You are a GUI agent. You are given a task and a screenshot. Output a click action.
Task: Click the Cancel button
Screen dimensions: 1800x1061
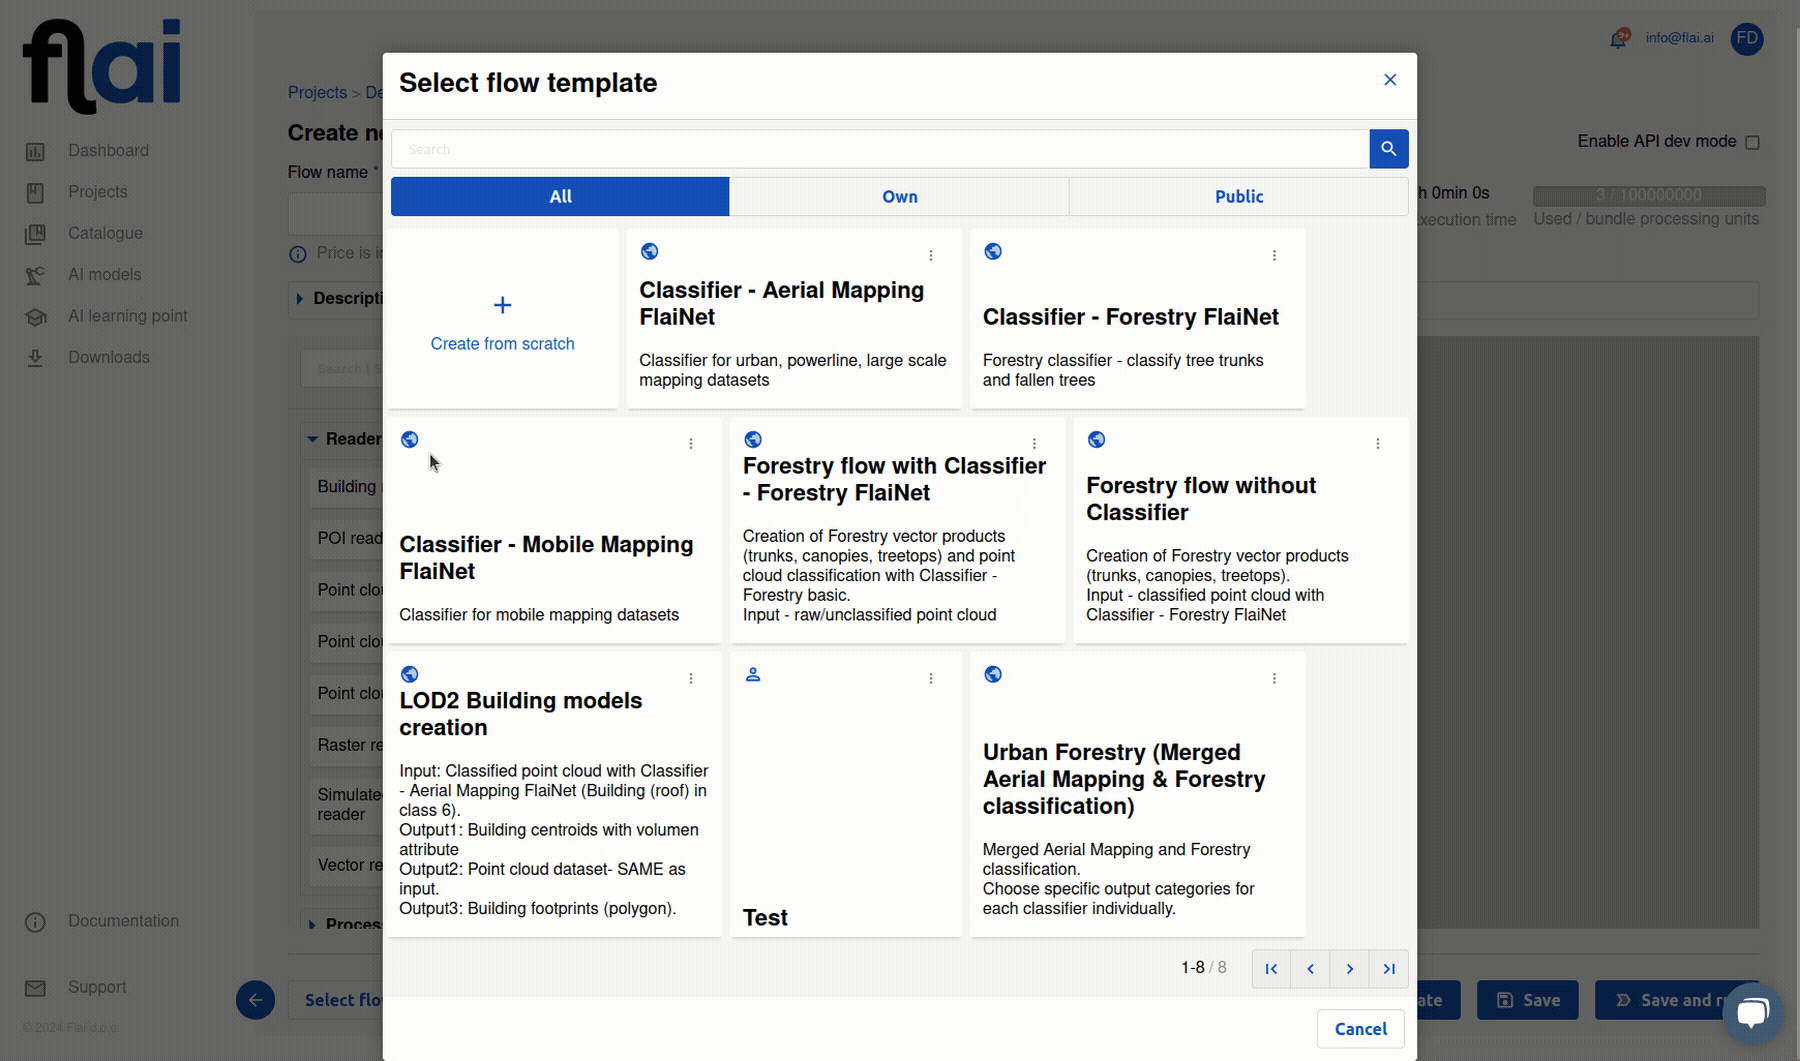(x=1360, y=1028)
